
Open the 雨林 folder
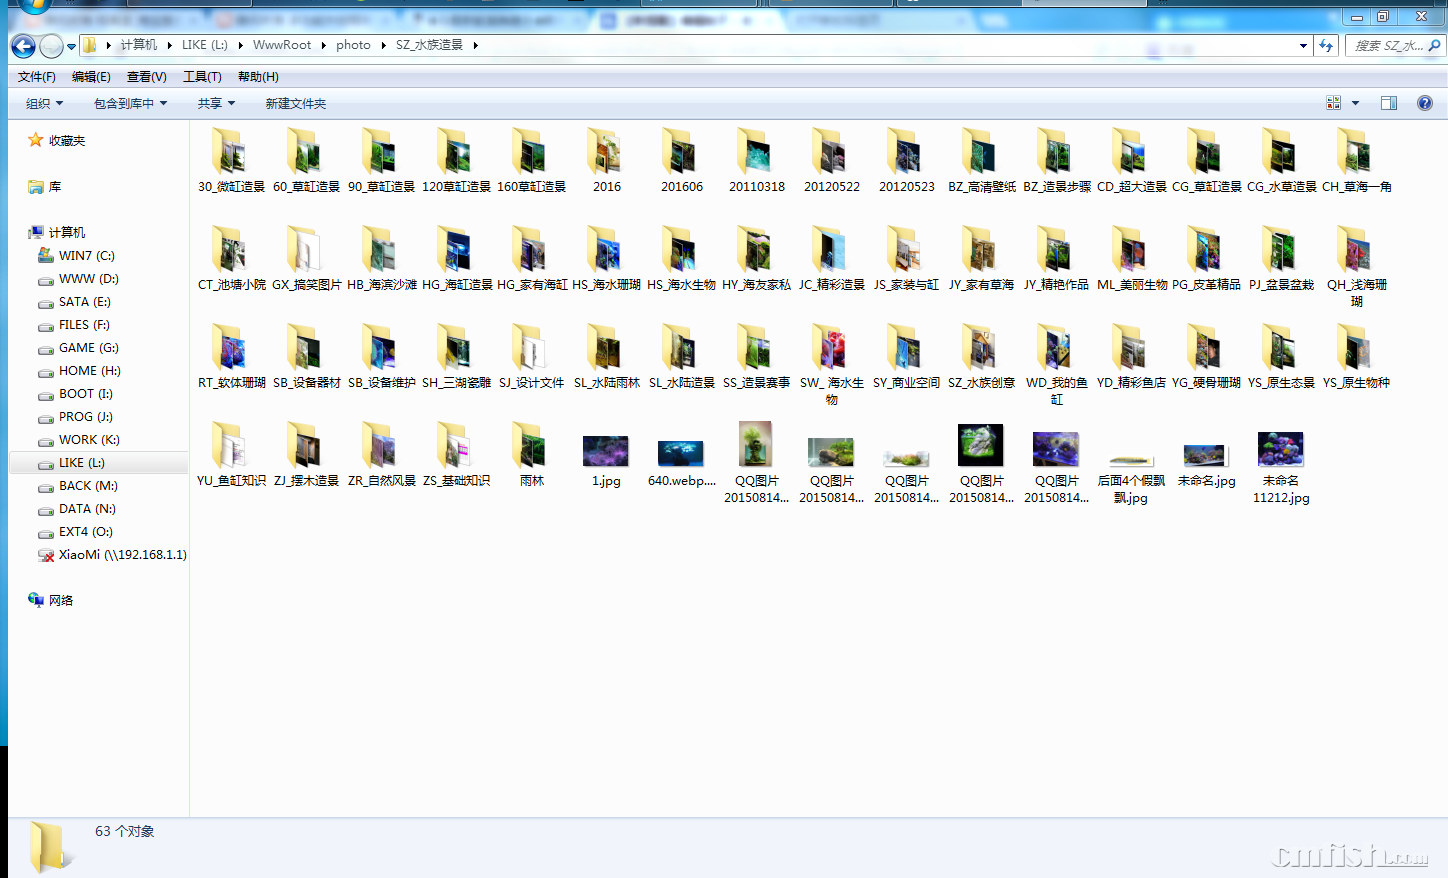531,454
